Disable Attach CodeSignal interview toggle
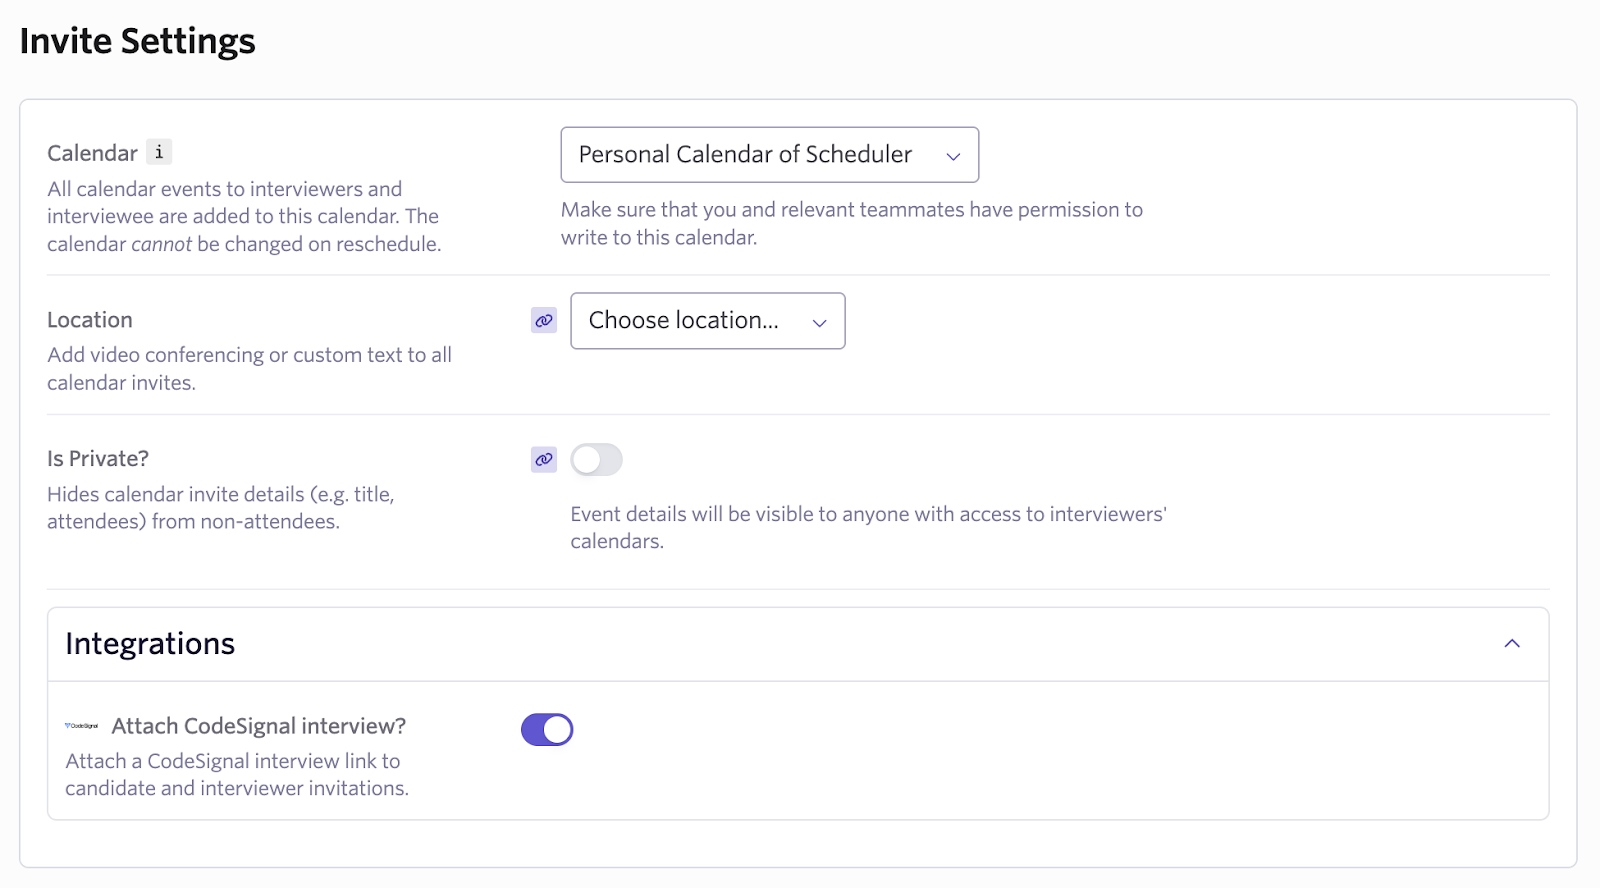 point(547,730)
